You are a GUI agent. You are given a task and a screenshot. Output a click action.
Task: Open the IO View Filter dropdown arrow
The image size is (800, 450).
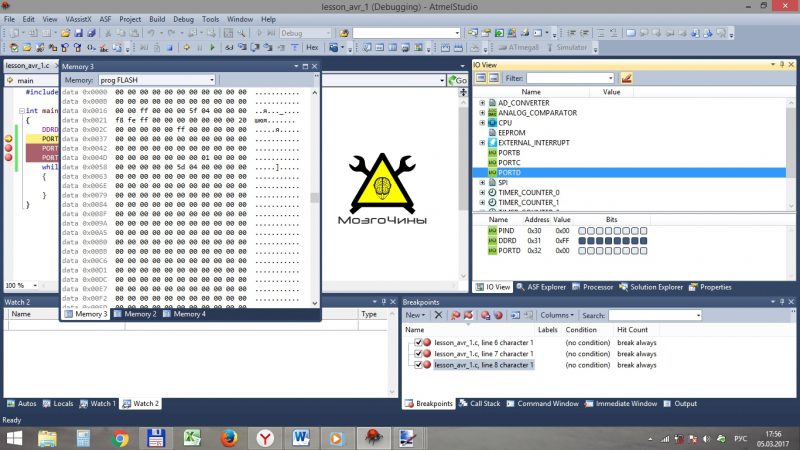[x=610, y=78]
